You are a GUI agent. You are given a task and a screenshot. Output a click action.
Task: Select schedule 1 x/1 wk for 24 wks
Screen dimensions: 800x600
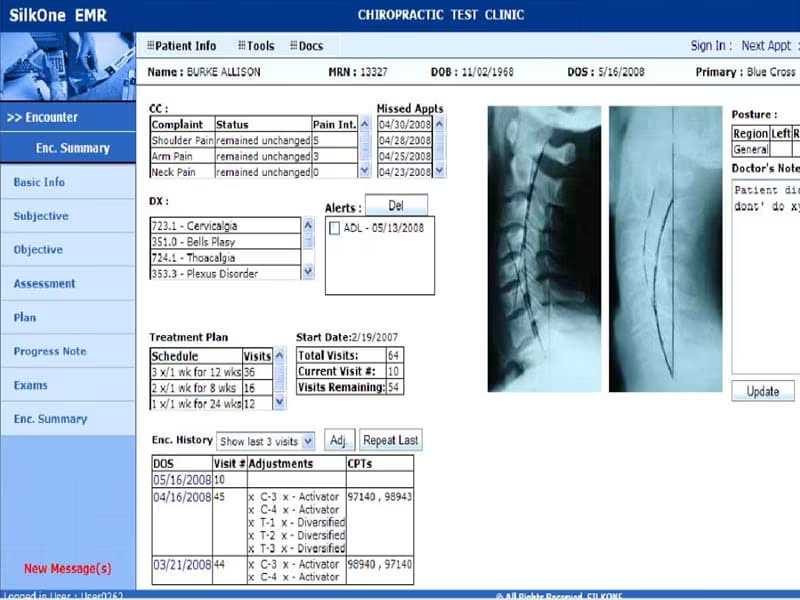pyautogui.click(x=212, y=403)
